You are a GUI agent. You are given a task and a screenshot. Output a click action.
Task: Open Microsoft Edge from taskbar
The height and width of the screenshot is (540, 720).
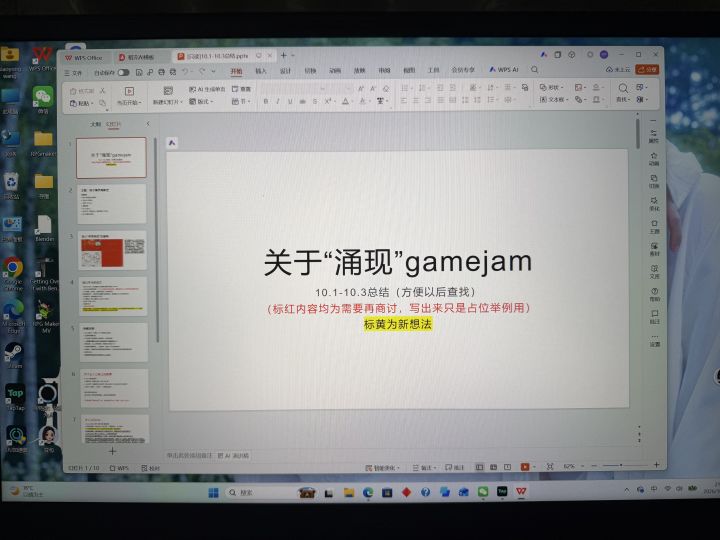coord(368,492)
